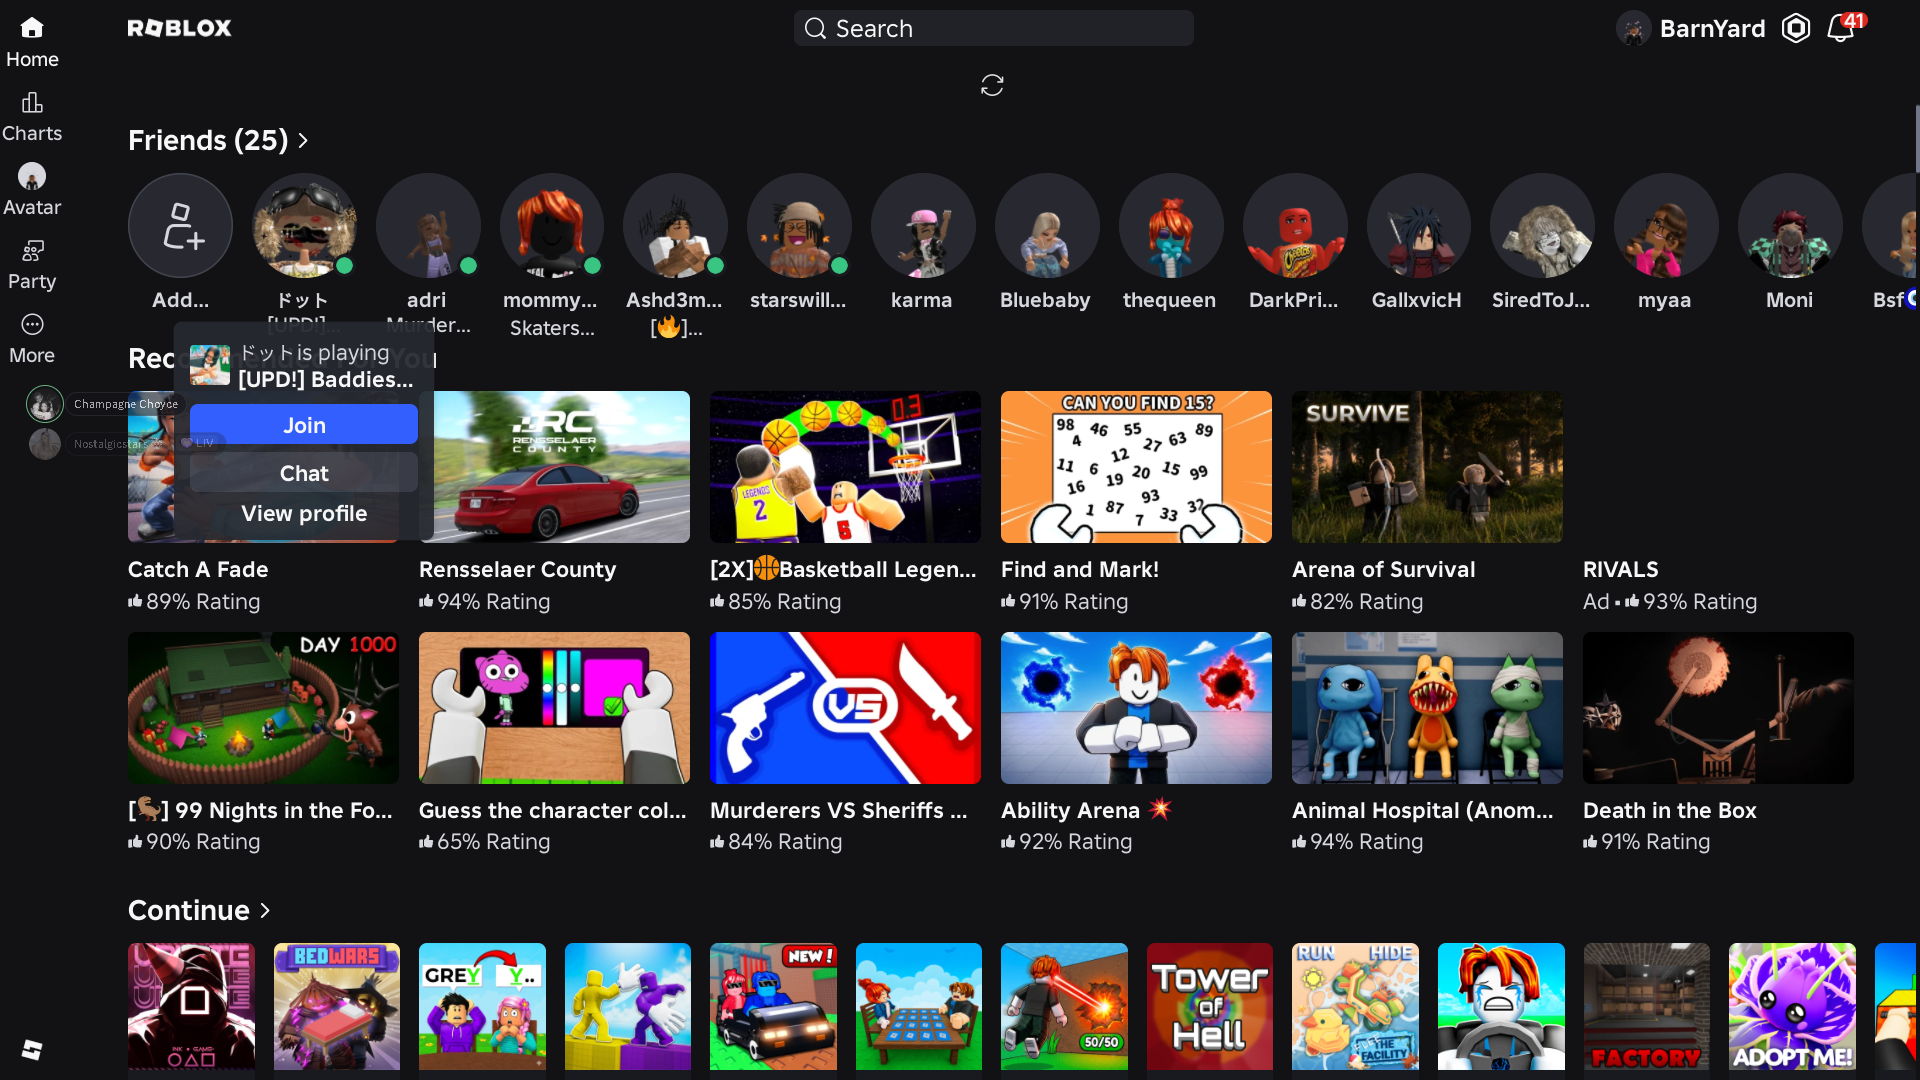Screen dimensions: 1920x1080
Task: Open Find and Mark! thumbnail
Action: coord(1136,467)
